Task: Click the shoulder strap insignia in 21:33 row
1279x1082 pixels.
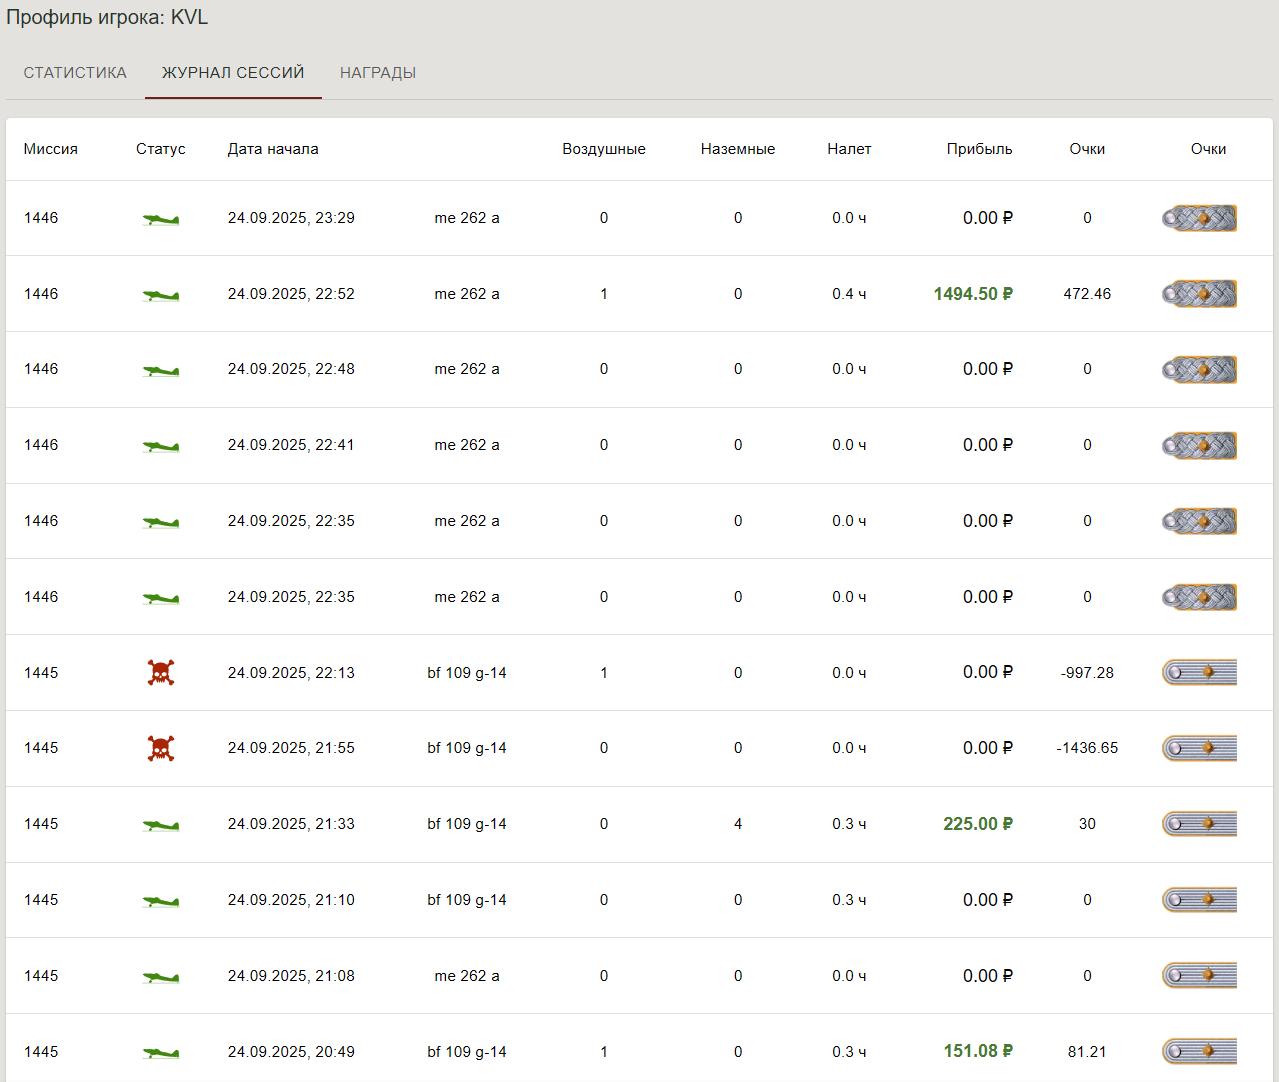Action: pyautogui.click(x=1199, y=824)
